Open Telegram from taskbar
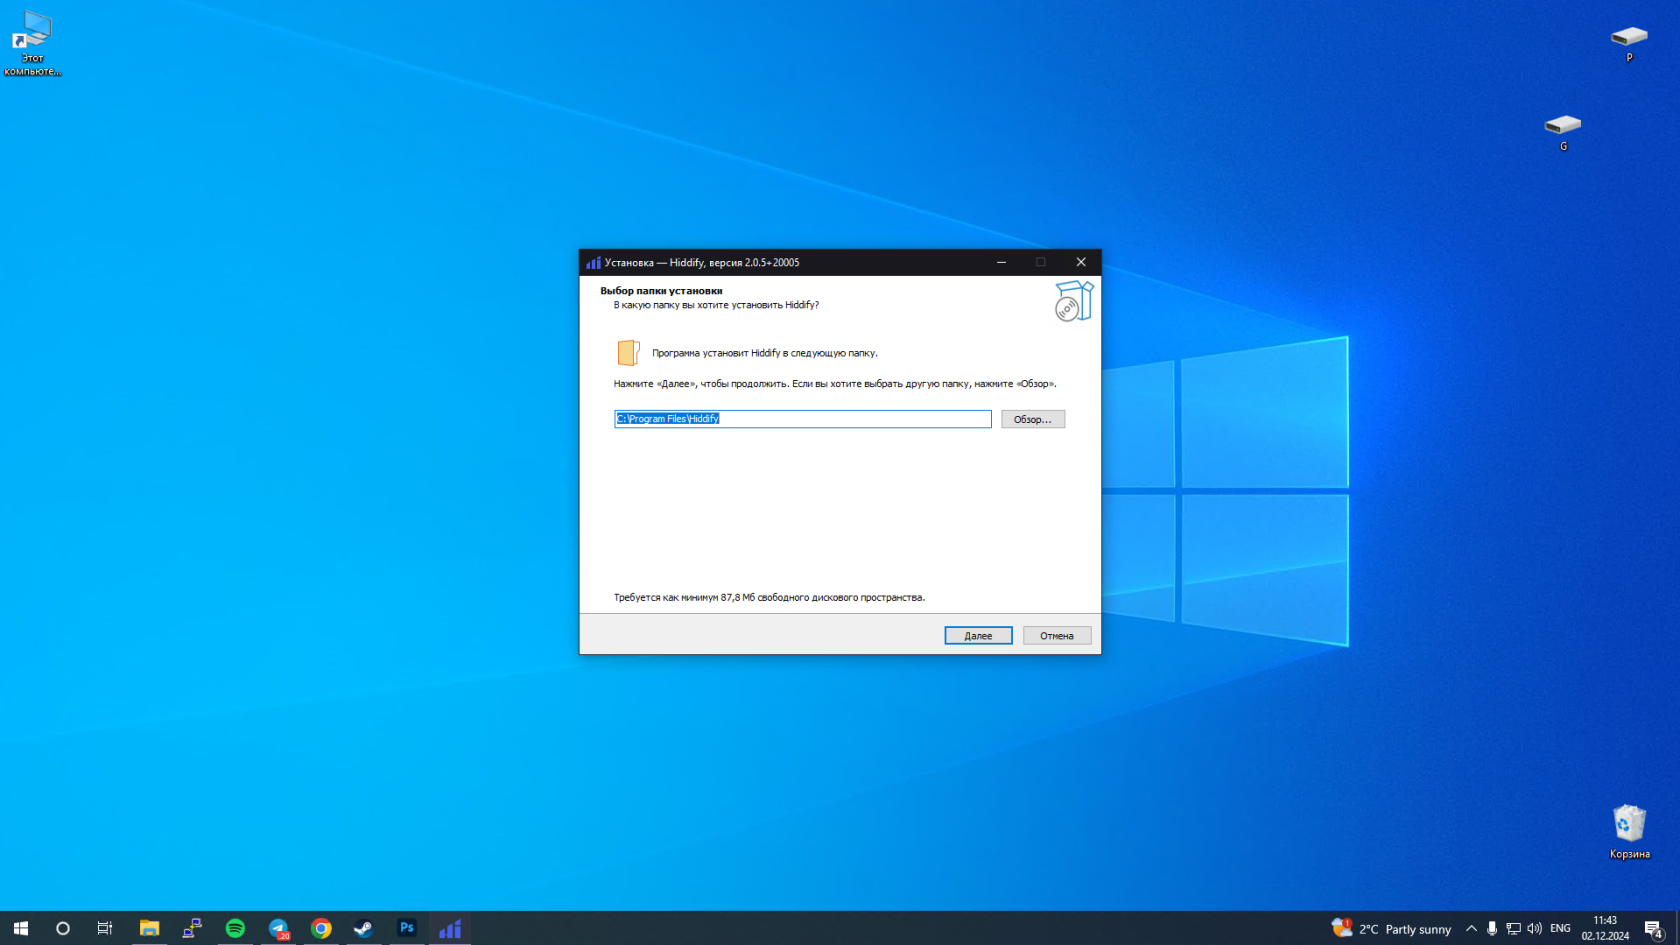The image size is (1680, 945). click(x=278, y=928)
